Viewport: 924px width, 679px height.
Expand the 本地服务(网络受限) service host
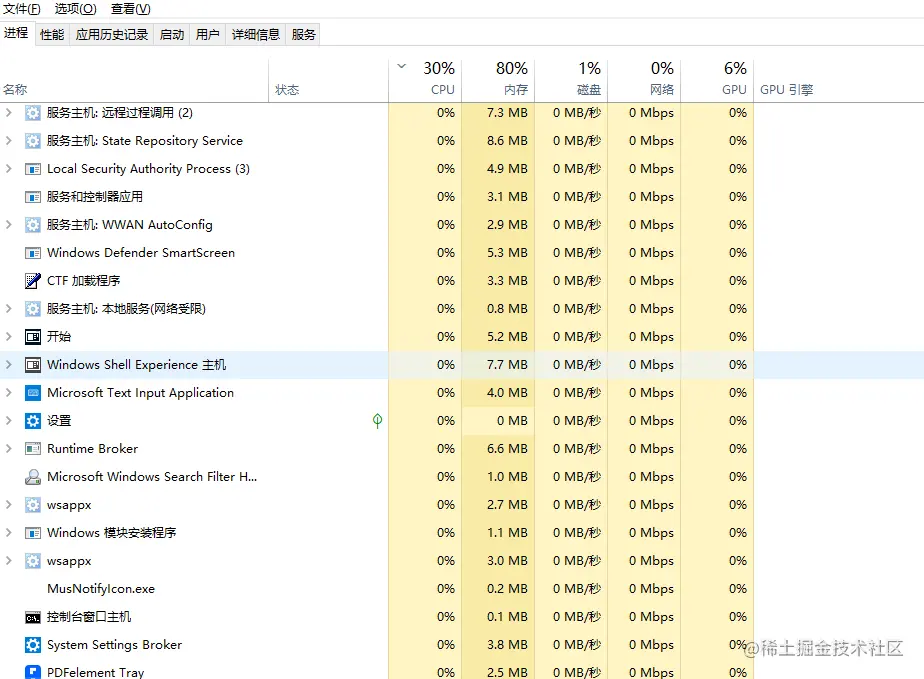click(8, 308)
